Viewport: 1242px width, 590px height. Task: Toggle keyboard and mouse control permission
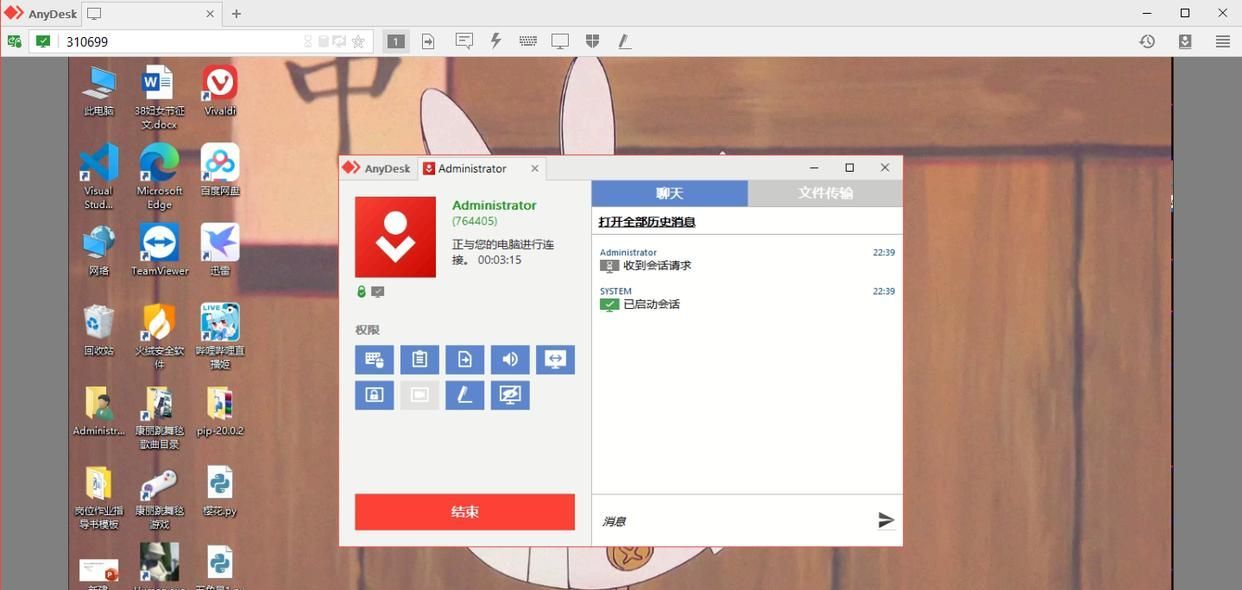click(x=374, y=360)
